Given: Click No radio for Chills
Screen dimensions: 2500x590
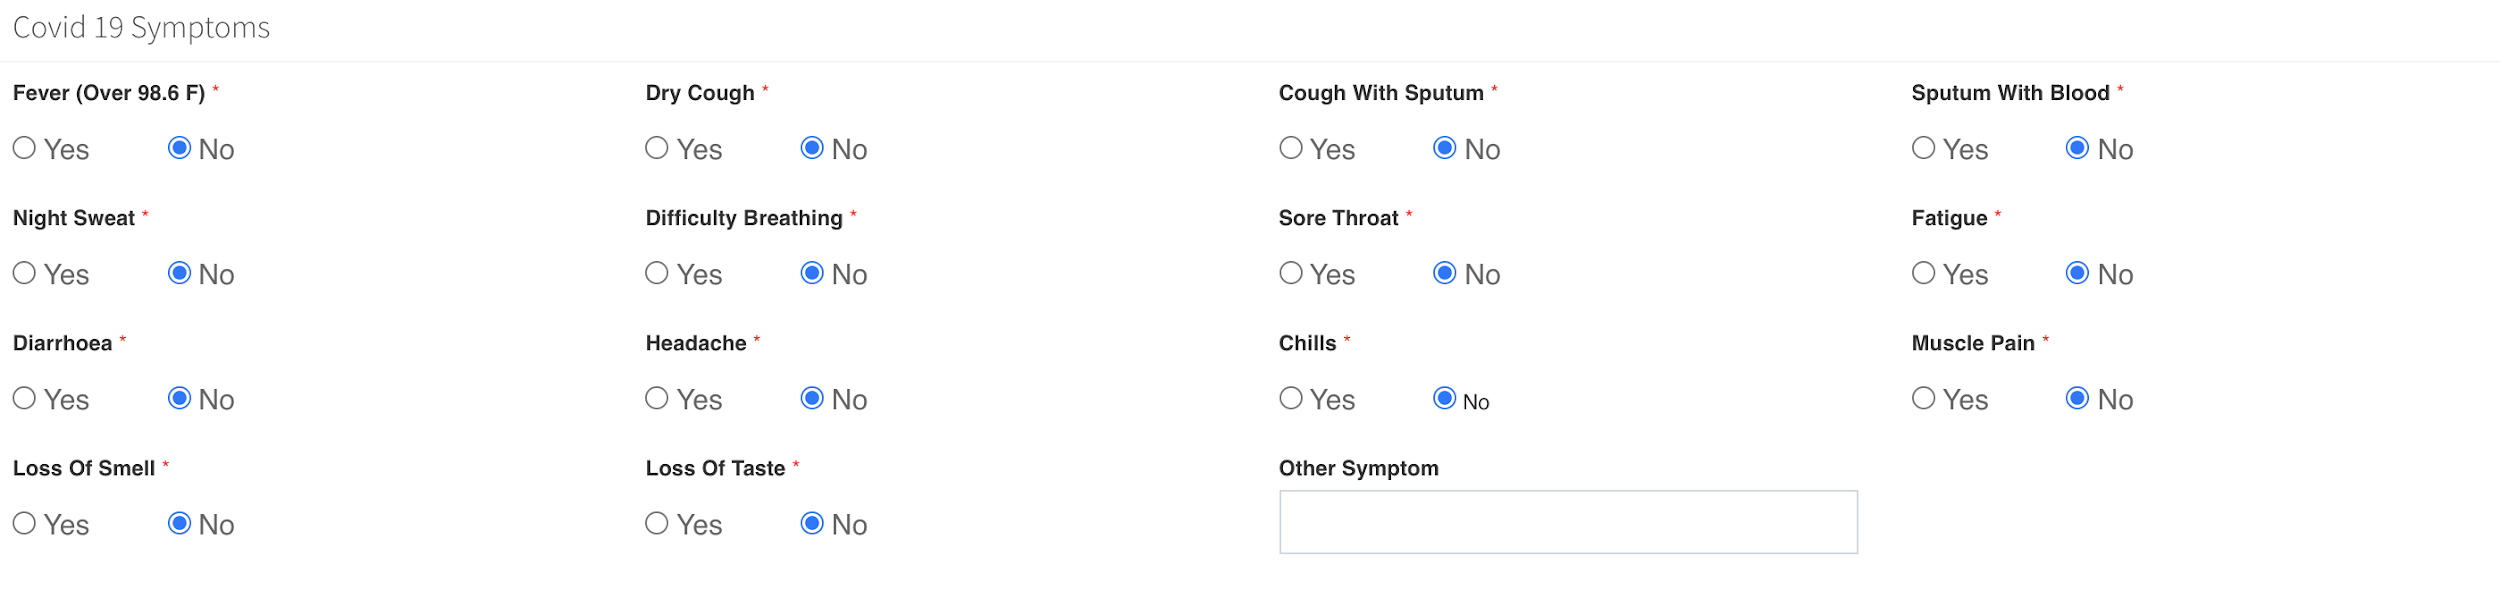Looking at the screenshot, I should pyautogui.click(x=1445, y=398).
